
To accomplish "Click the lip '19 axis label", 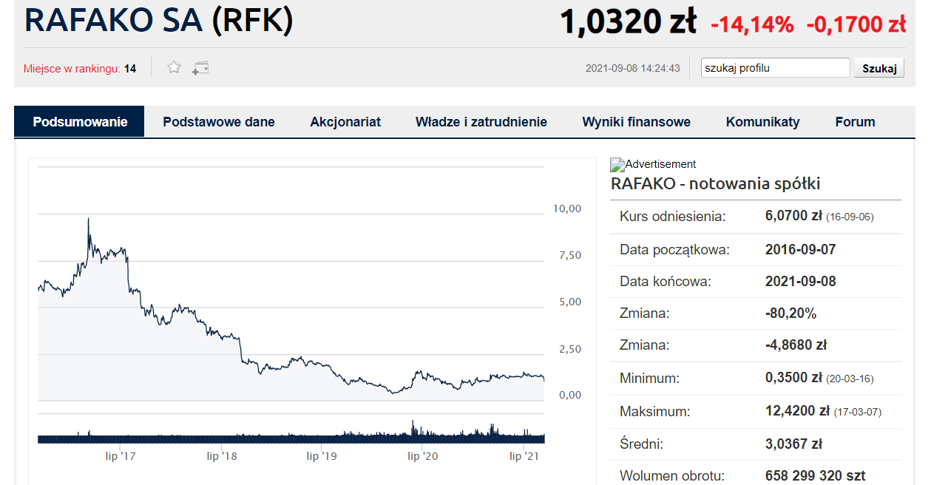I will [x=322, y=456].
